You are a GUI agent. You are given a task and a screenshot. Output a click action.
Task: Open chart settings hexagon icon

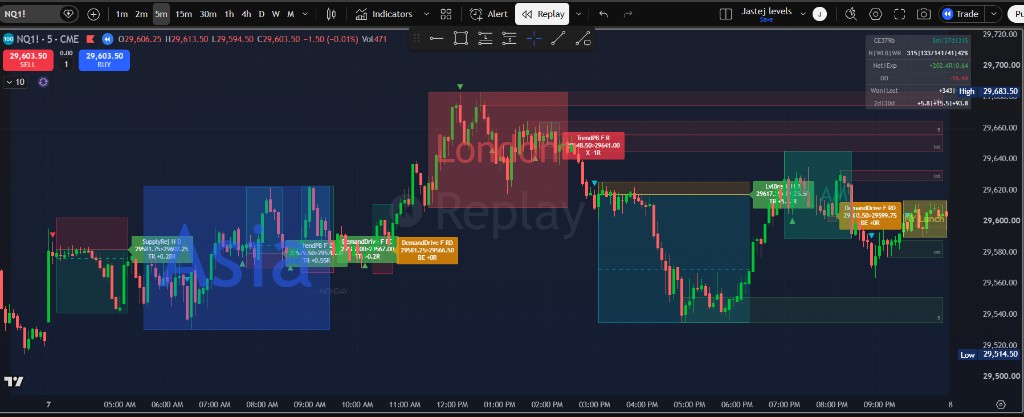point(876,14)
